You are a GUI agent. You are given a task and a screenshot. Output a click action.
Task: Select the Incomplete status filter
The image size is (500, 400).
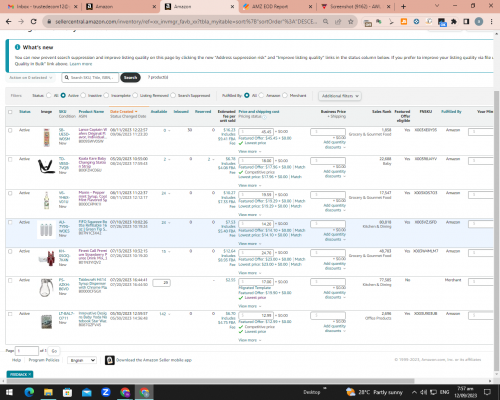[x=106, y=95]
